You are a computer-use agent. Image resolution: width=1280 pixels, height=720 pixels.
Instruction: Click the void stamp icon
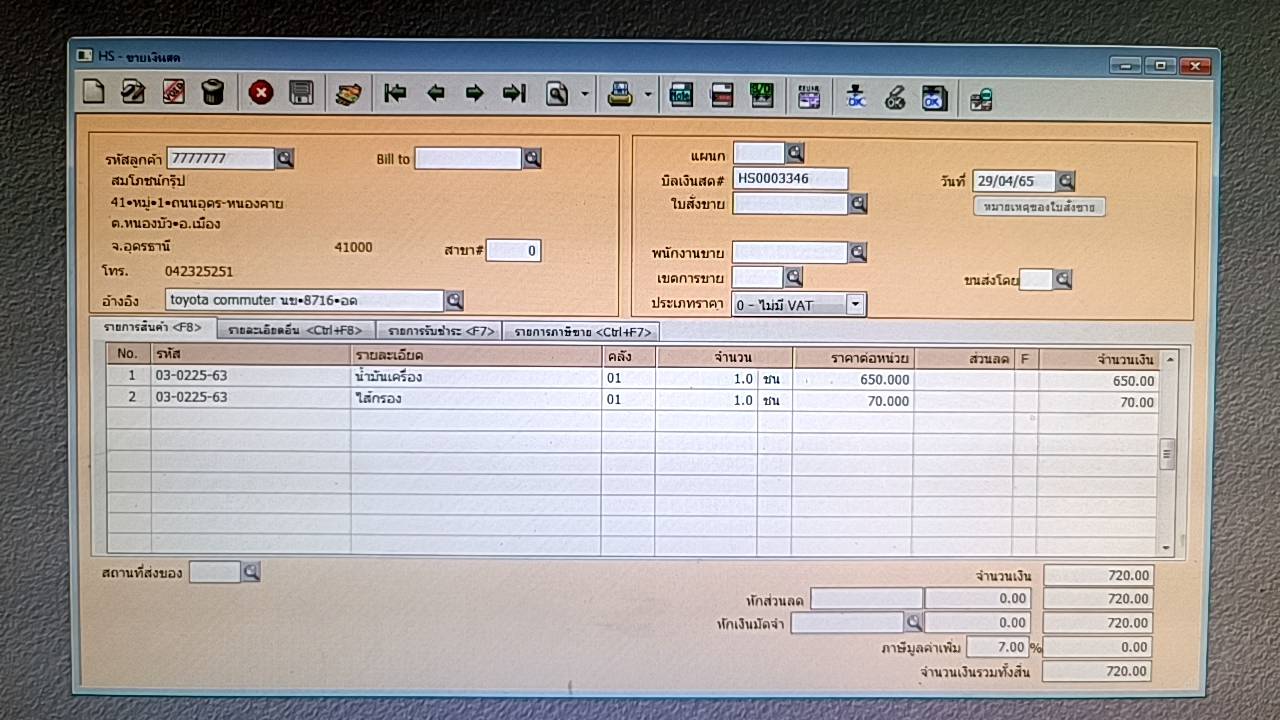tap(173, 93)
